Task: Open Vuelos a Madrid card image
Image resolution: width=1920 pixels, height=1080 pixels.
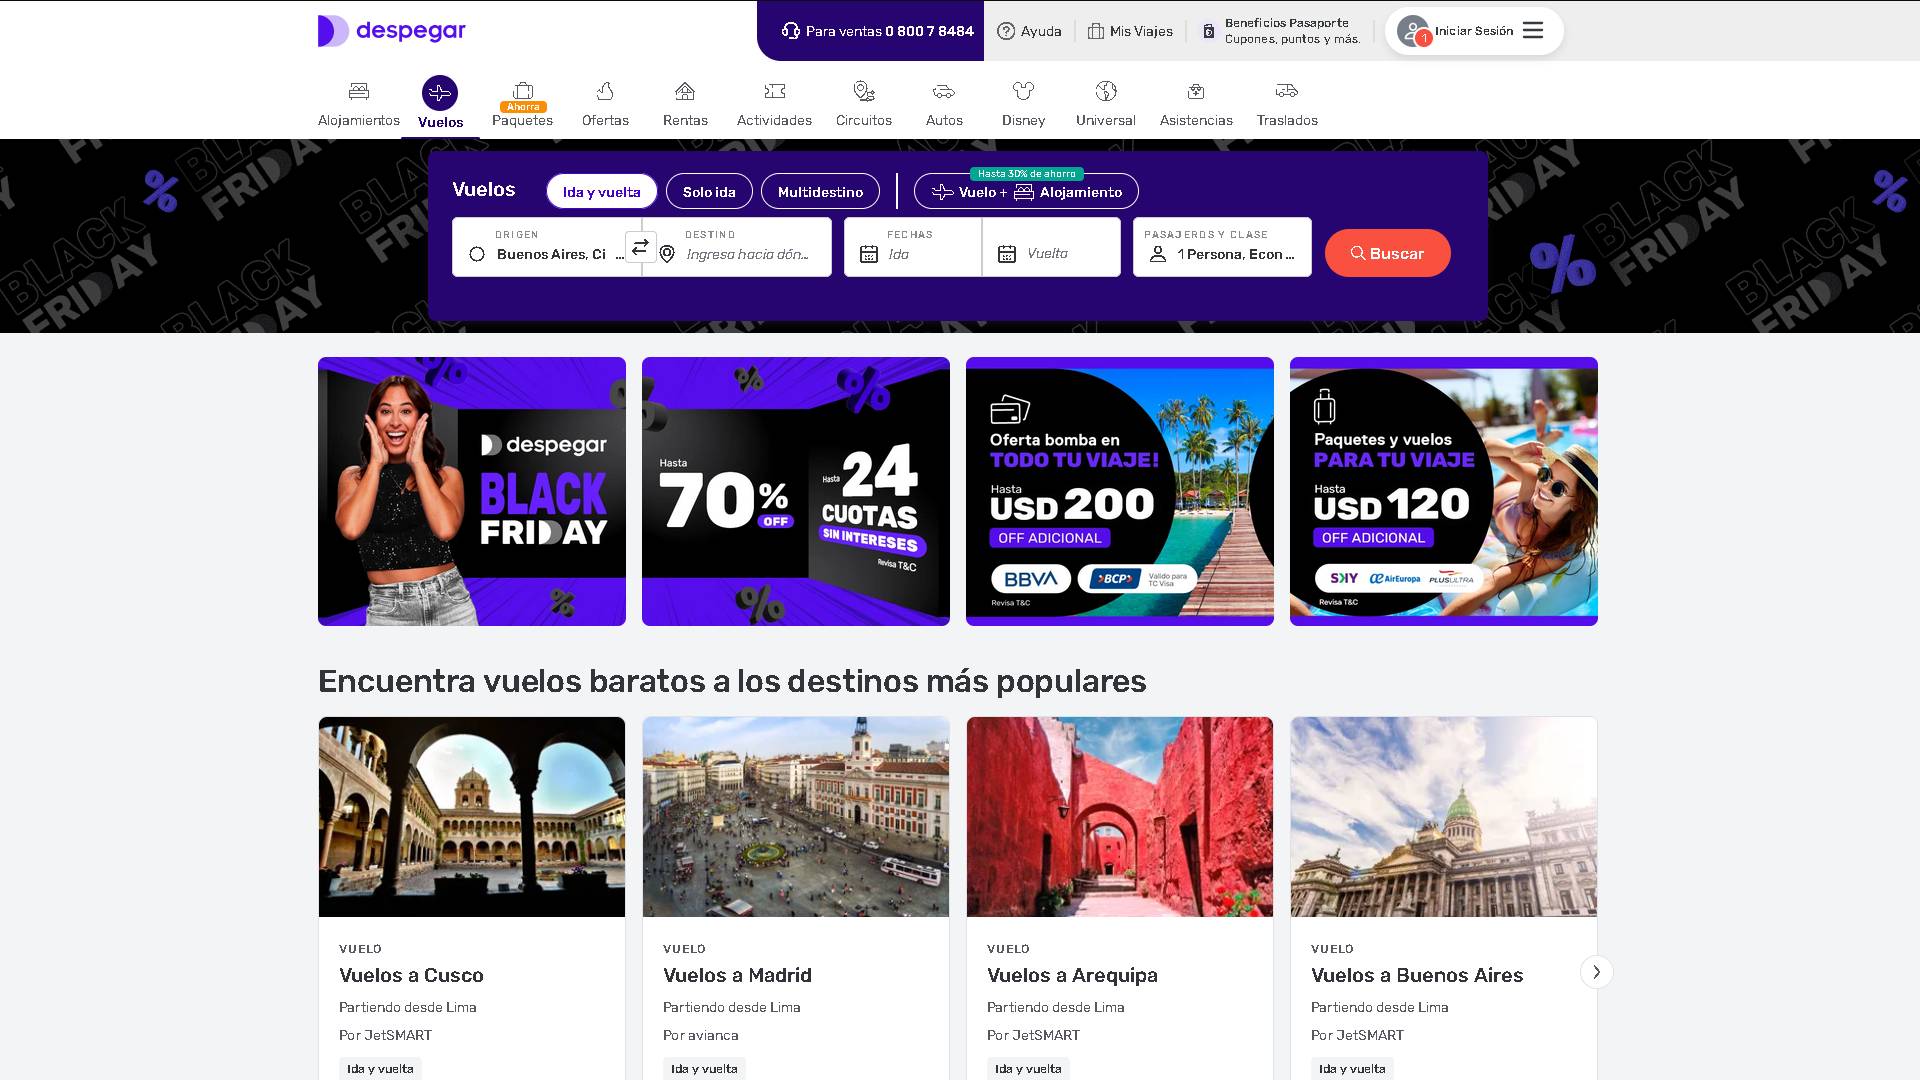Action: coord(796,816)
